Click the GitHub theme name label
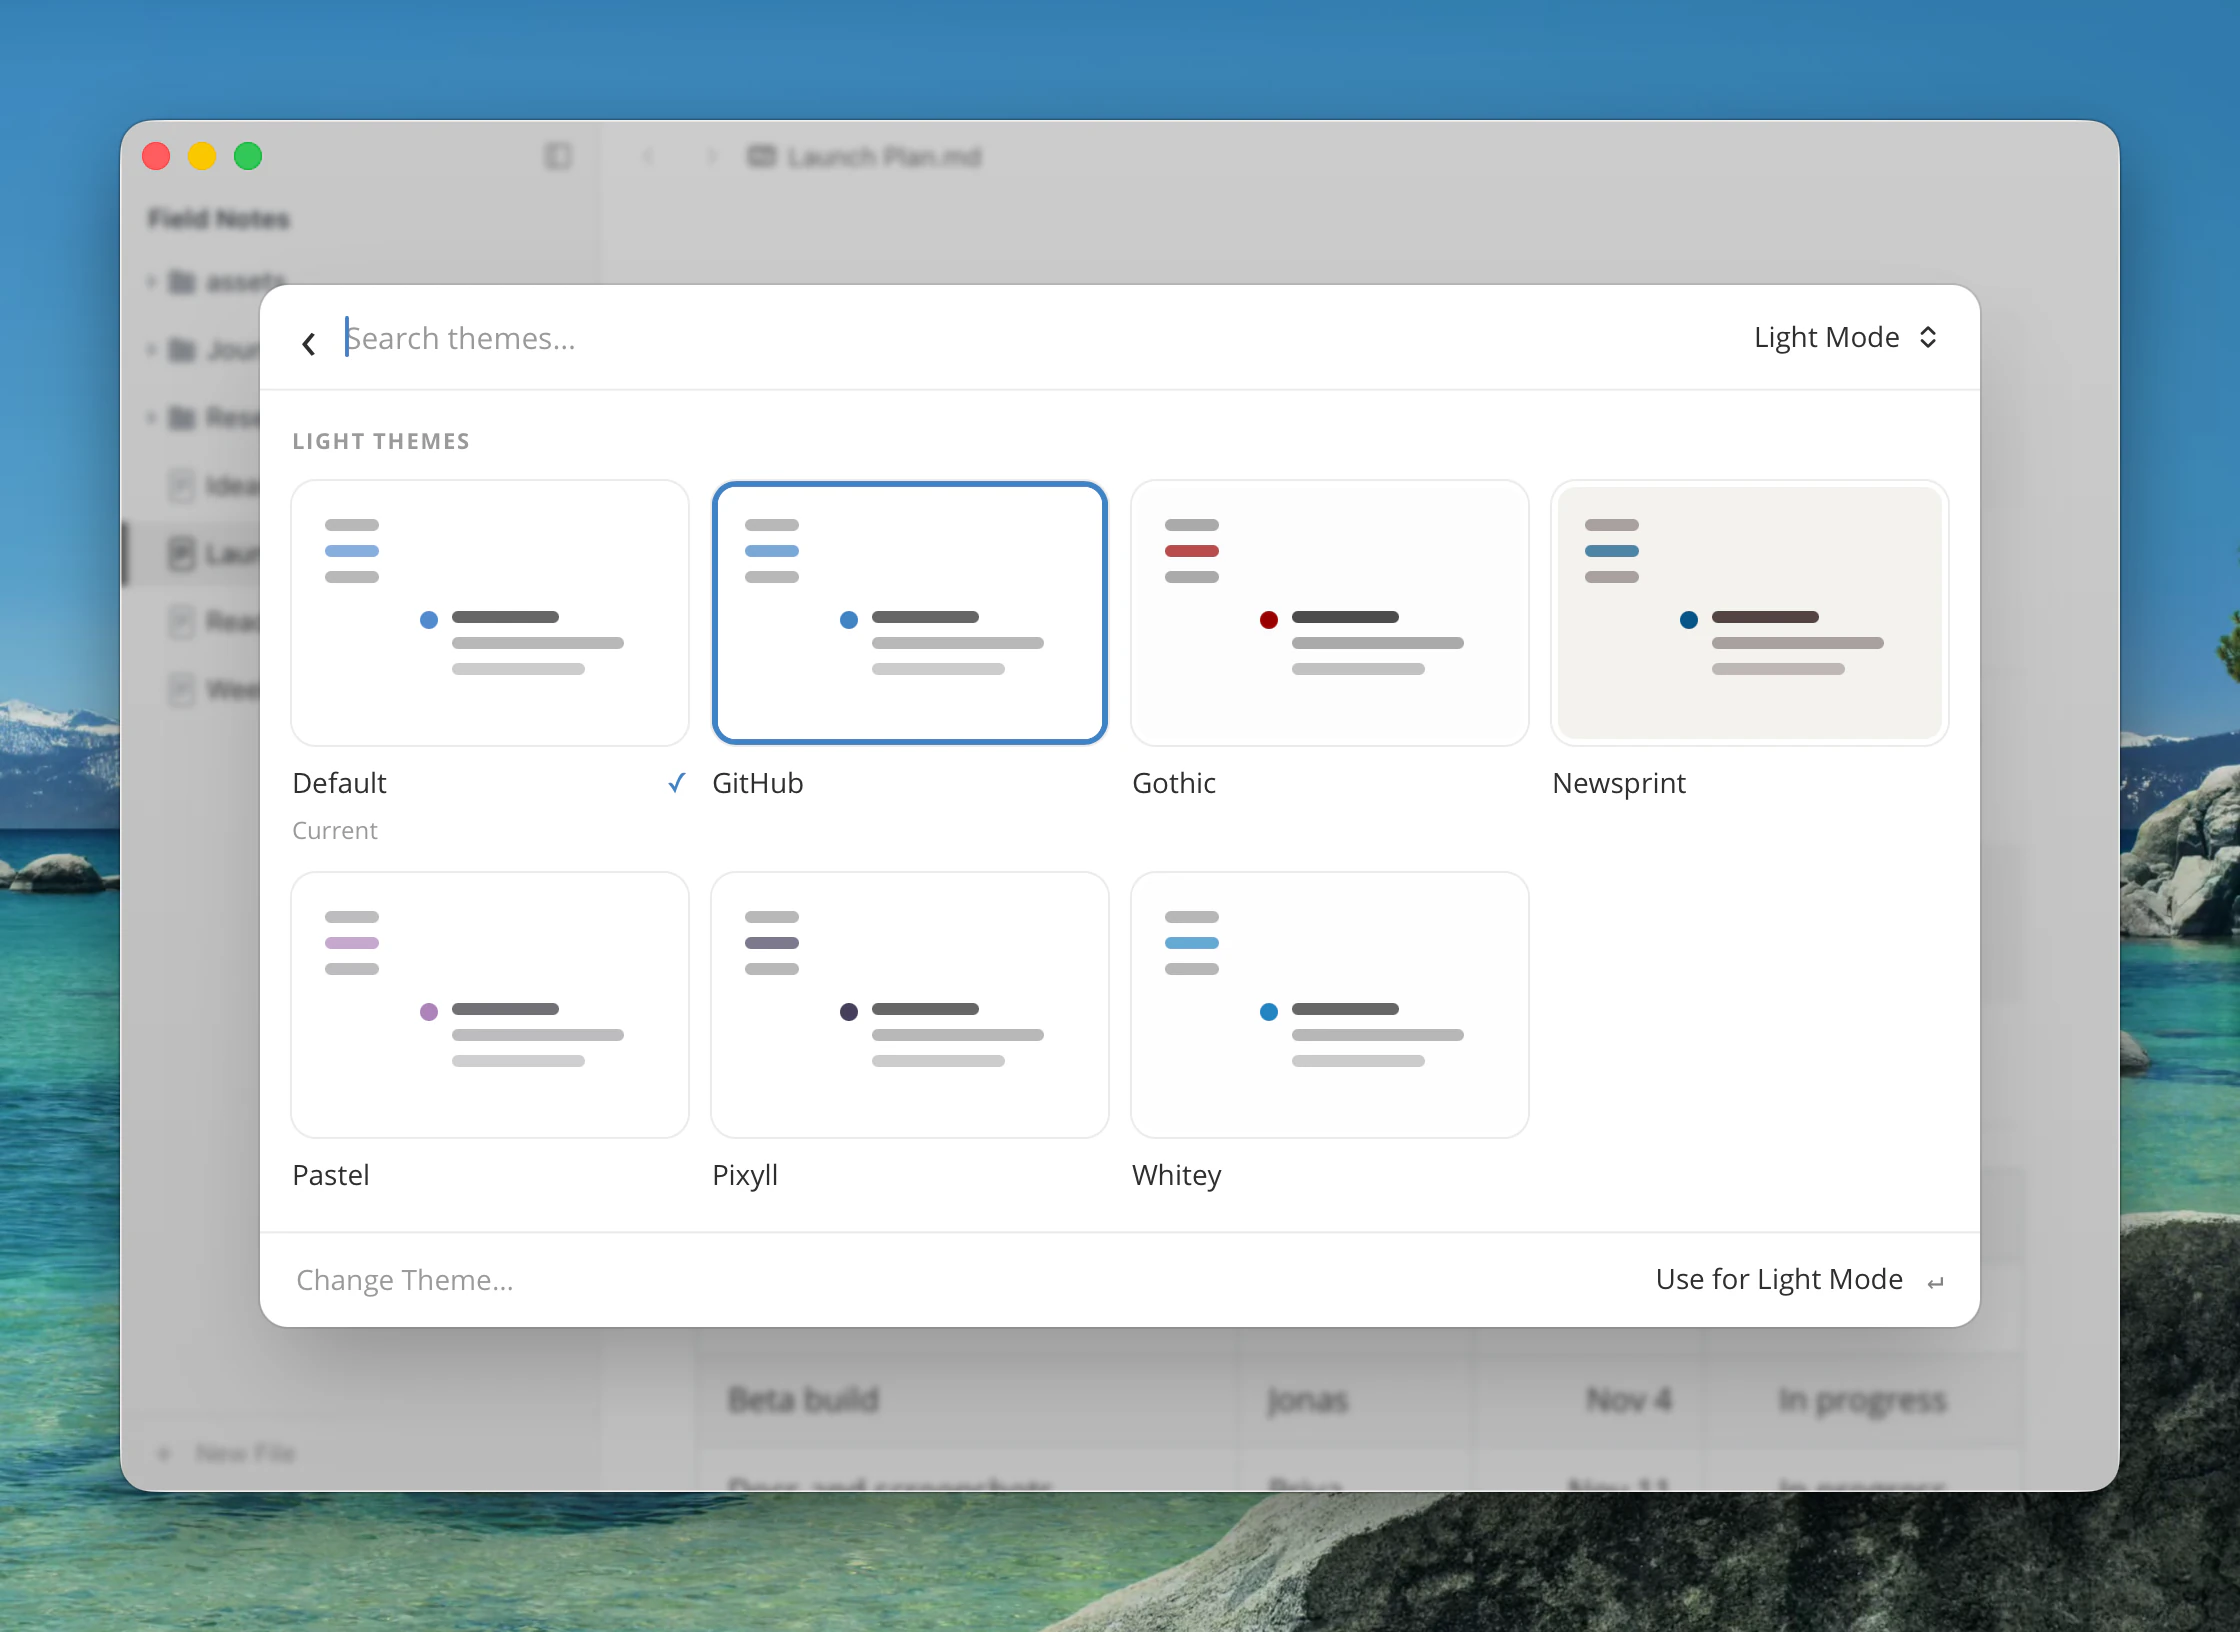Screen dimensions: 2240x1632 758,783
